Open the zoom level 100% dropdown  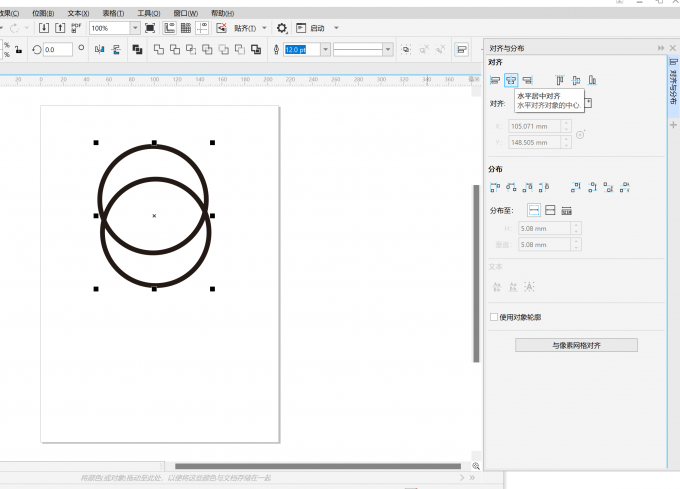click(135, 28)
